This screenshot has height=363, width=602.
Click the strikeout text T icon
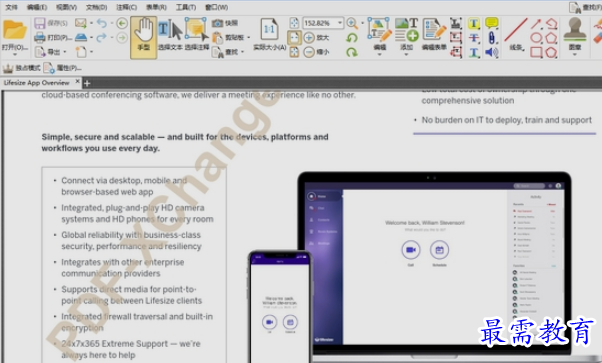click(474, 38)
